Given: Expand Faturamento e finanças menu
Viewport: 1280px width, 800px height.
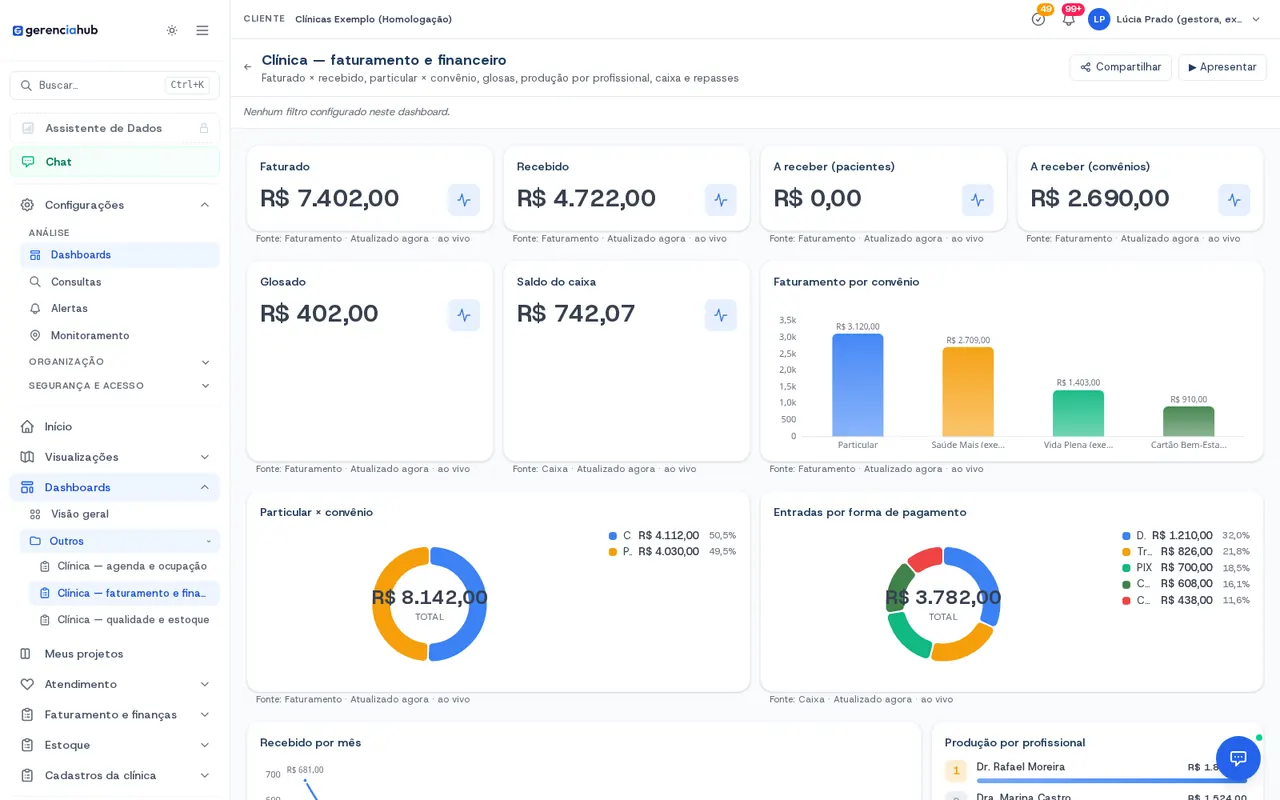Looking at the screenshot, I should click(x=205, y=714).
